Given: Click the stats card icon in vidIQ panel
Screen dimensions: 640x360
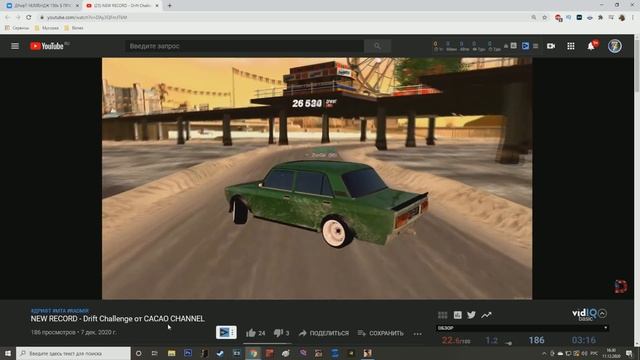Looking at the screenshot, I should tap(458, 315).
